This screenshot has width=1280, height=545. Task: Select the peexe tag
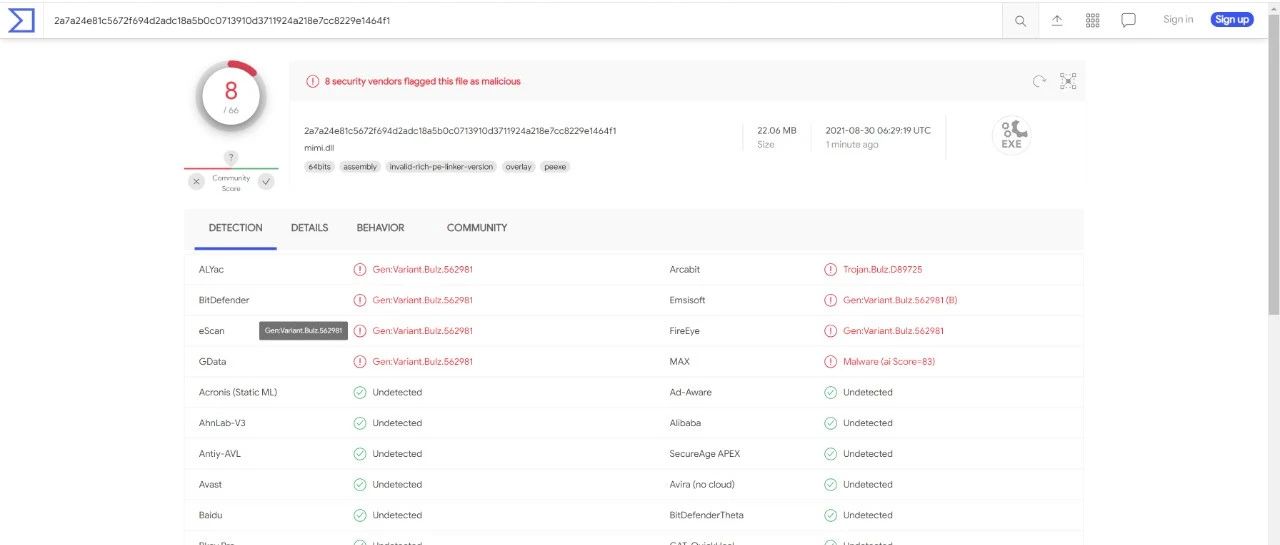(x=555, y=167)
